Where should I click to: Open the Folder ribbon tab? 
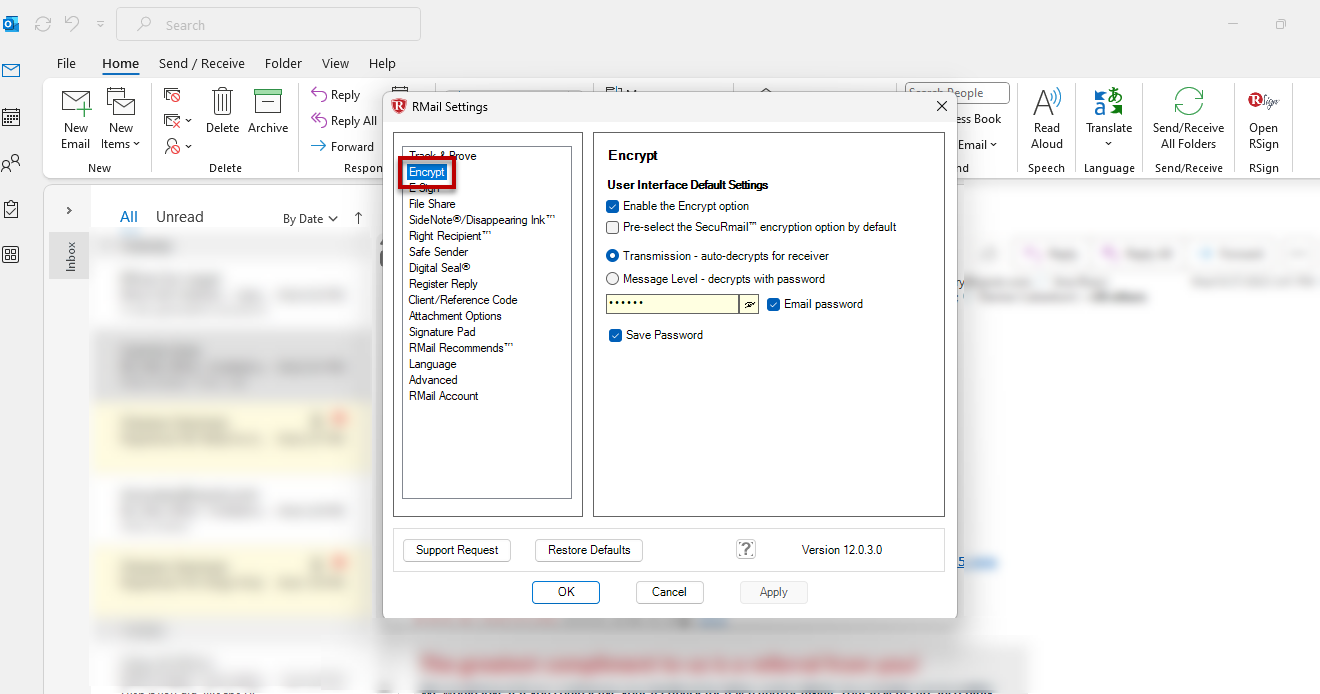pyautogui.click(x=283, y=63)
